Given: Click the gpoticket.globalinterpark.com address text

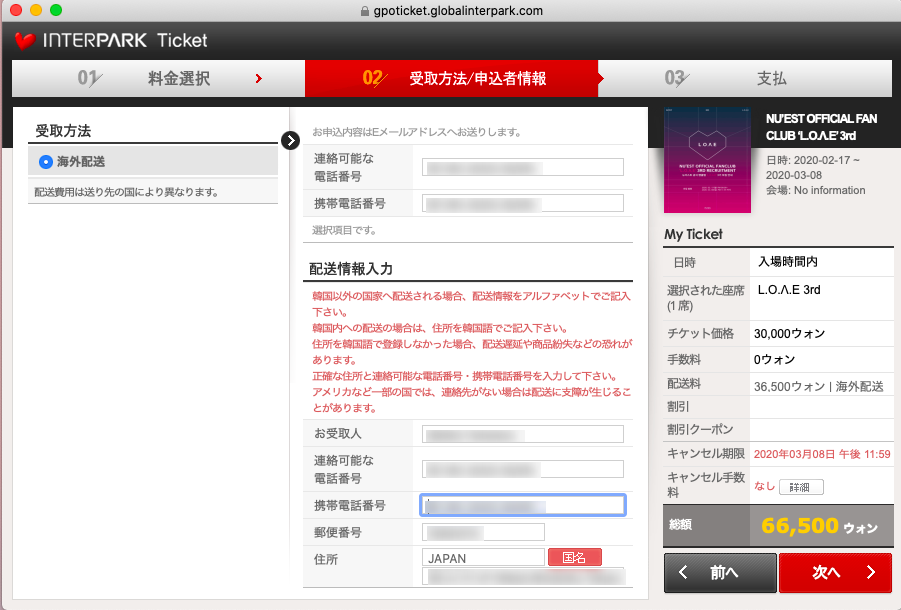Looking at the screenshot, I should (x=458, y=11).
